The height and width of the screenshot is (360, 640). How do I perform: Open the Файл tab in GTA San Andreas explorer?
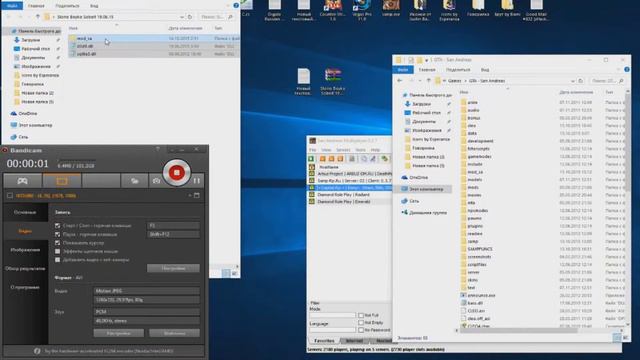tap(403, 70)
